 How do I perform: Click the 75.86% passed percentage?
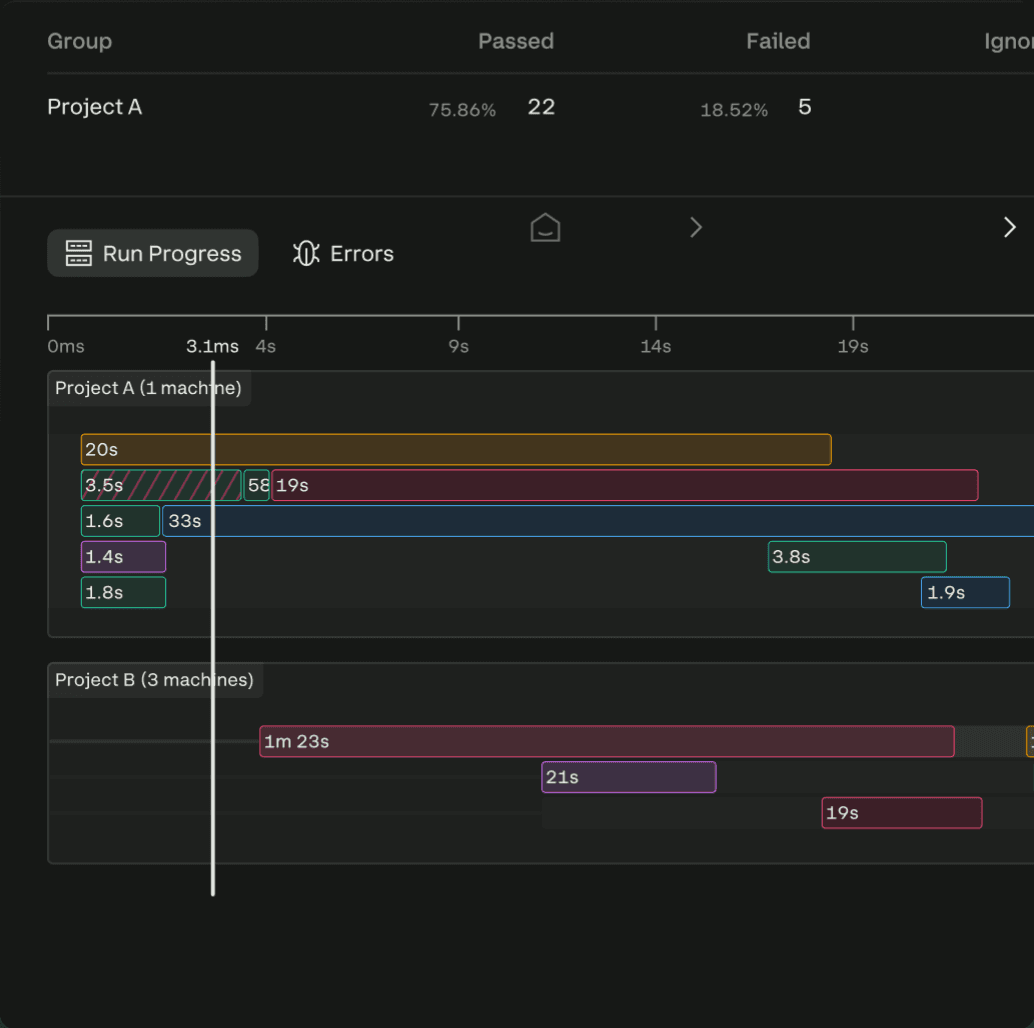462,109
